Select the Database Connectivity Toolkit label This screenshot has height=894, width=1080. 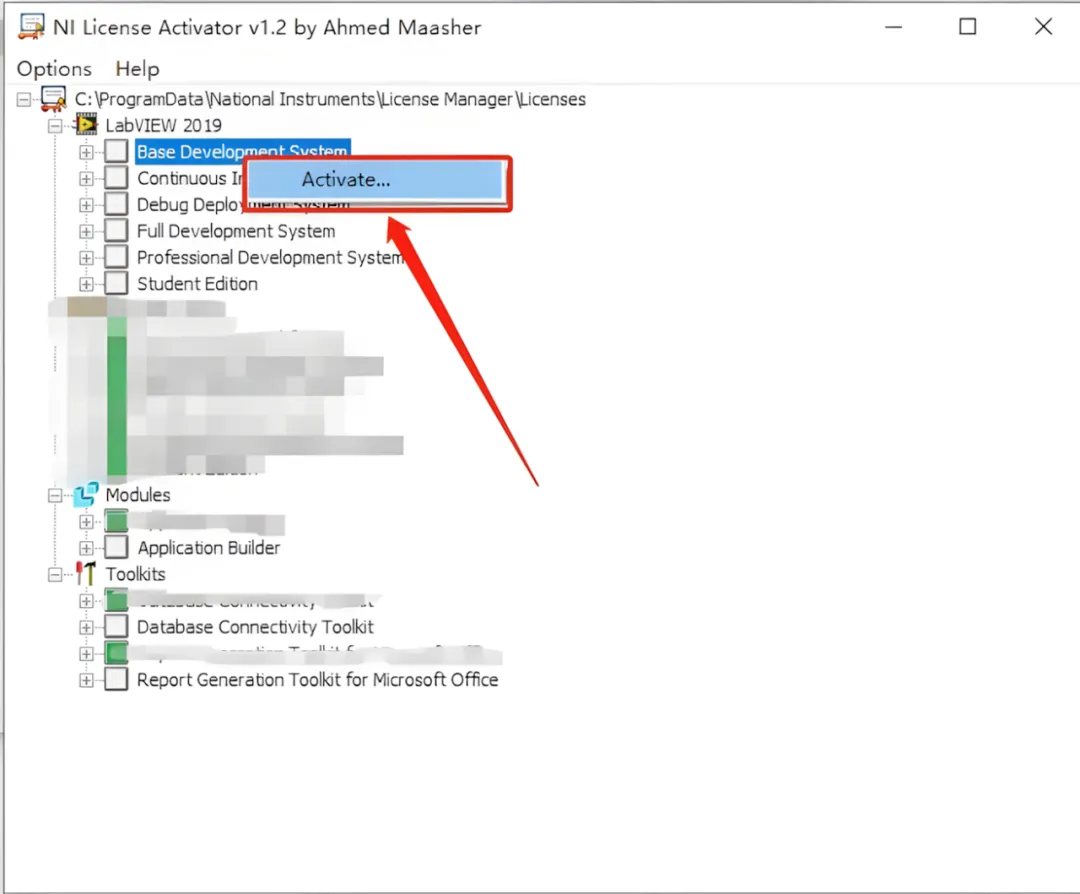click(255, 627)
